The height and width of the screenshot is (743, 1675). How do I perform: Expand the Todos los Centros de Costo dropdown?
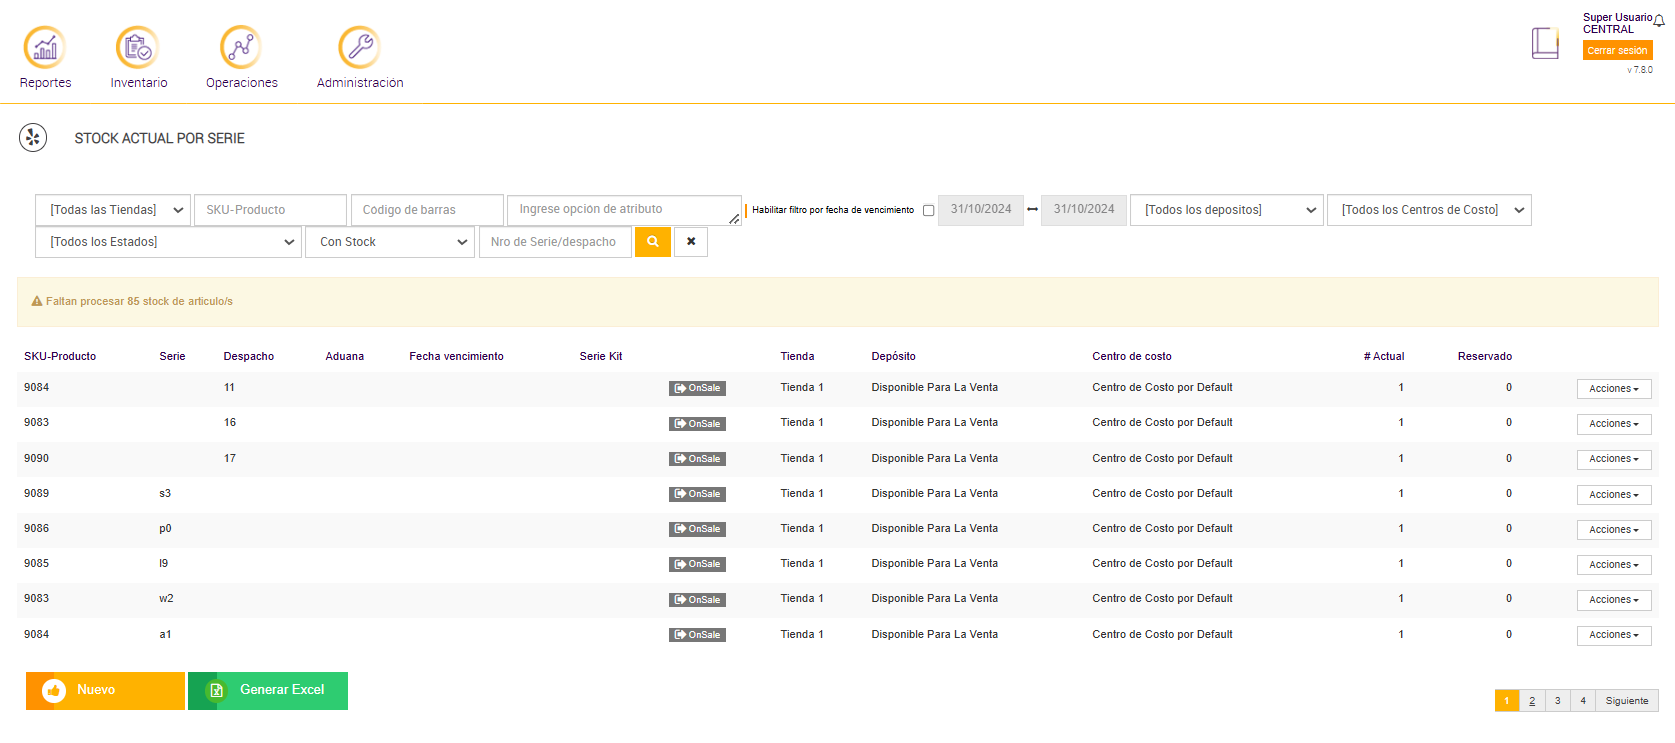1429,210
